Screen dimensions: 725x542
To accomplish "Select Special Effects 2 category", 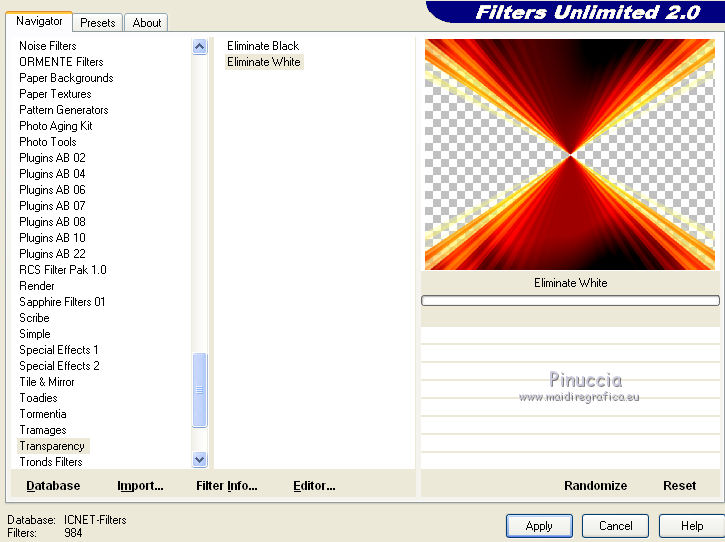I will (59, 366).
